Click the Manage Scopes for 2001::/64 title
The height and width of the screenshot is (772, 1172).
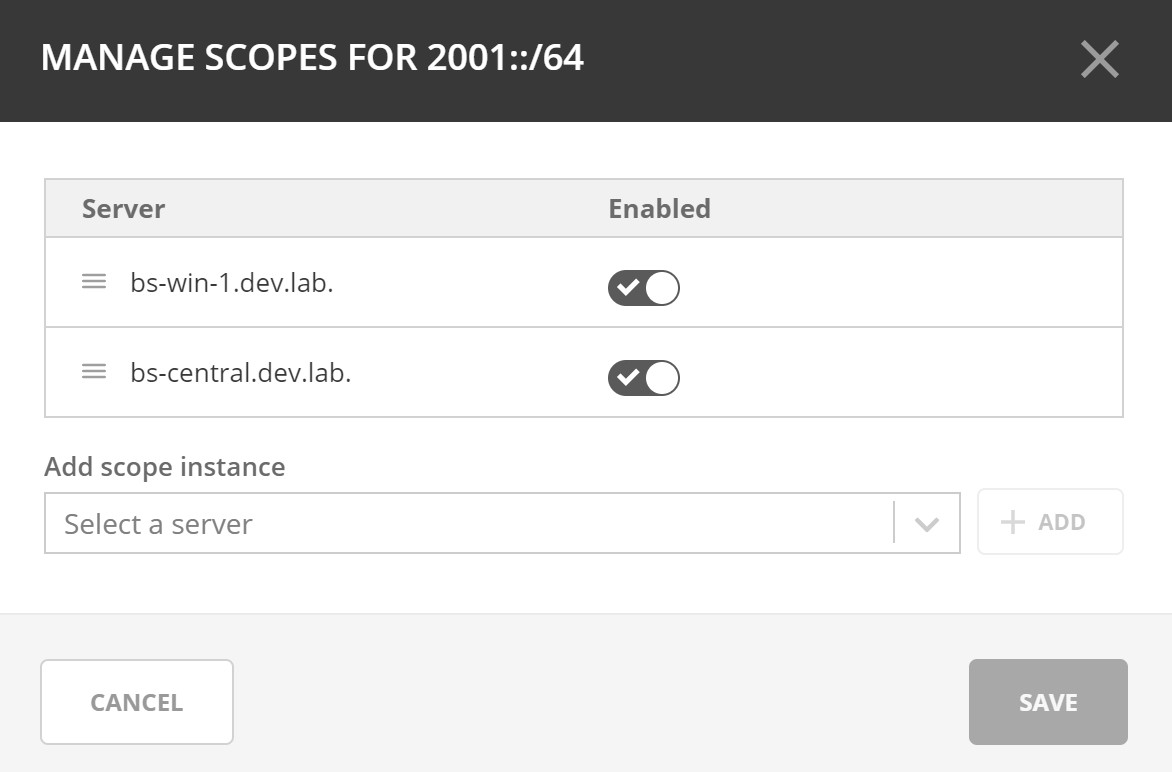pos(312,58)
